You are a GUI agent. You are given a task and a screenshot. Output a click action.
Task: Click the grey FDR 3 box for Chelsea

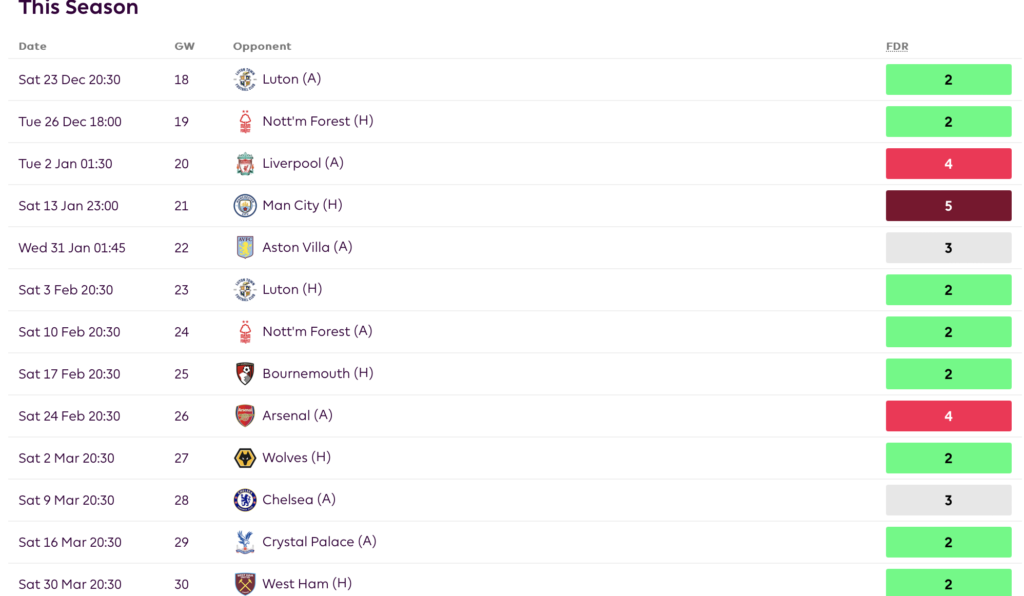pos(948,500)
